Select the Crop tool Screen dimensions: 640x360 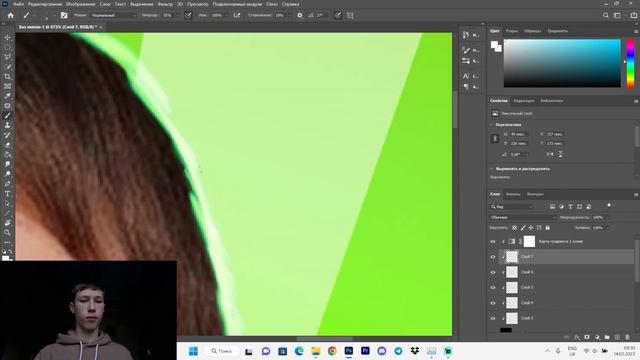click(x=7, y=77)
